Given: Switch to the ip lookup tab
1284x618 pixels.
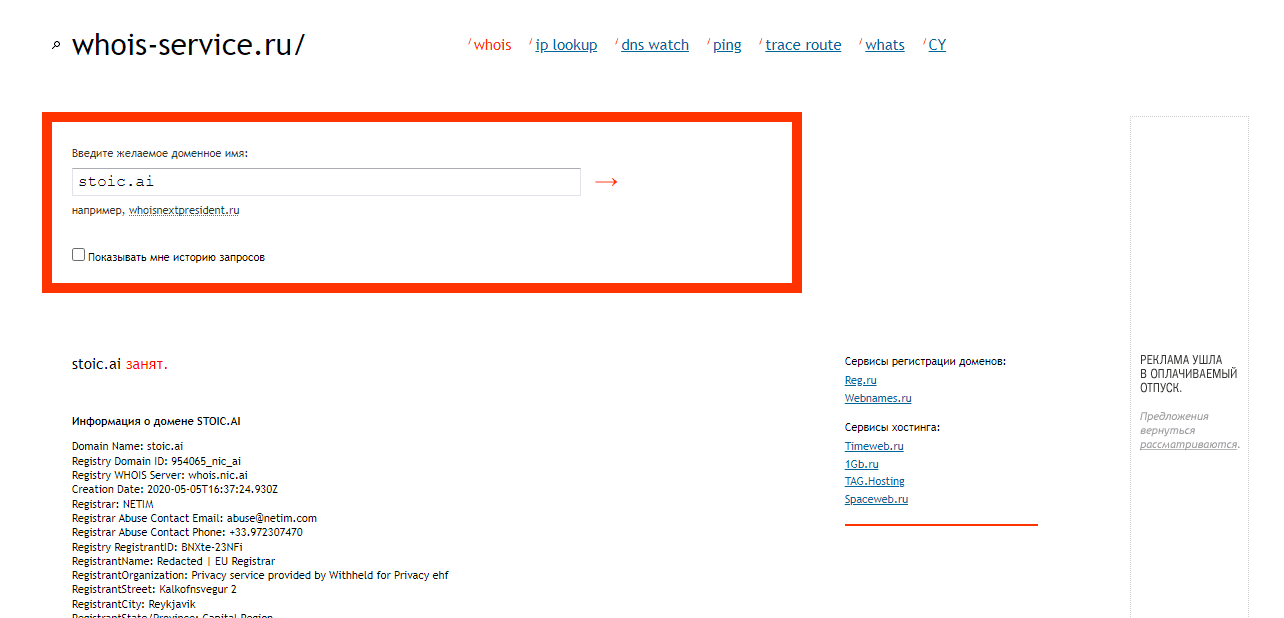Looking at the screenshot, I should click(x=566, y=45).
